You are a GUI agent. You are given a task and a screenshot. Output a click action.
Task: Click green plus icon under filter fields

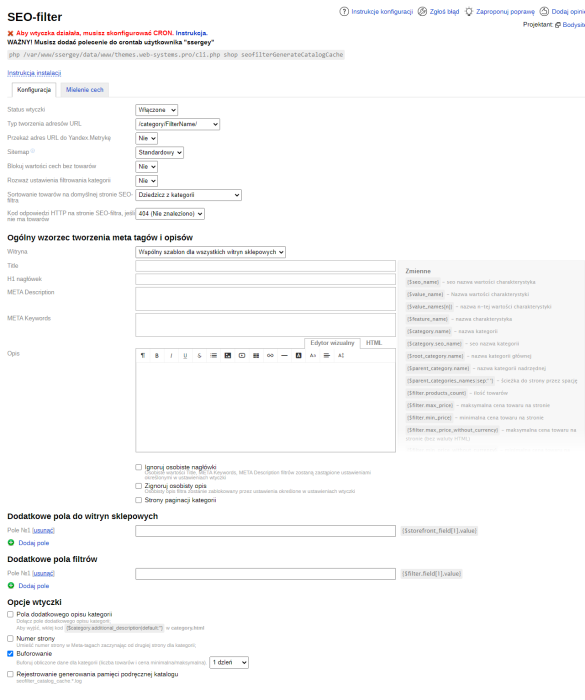coord(11,585)
